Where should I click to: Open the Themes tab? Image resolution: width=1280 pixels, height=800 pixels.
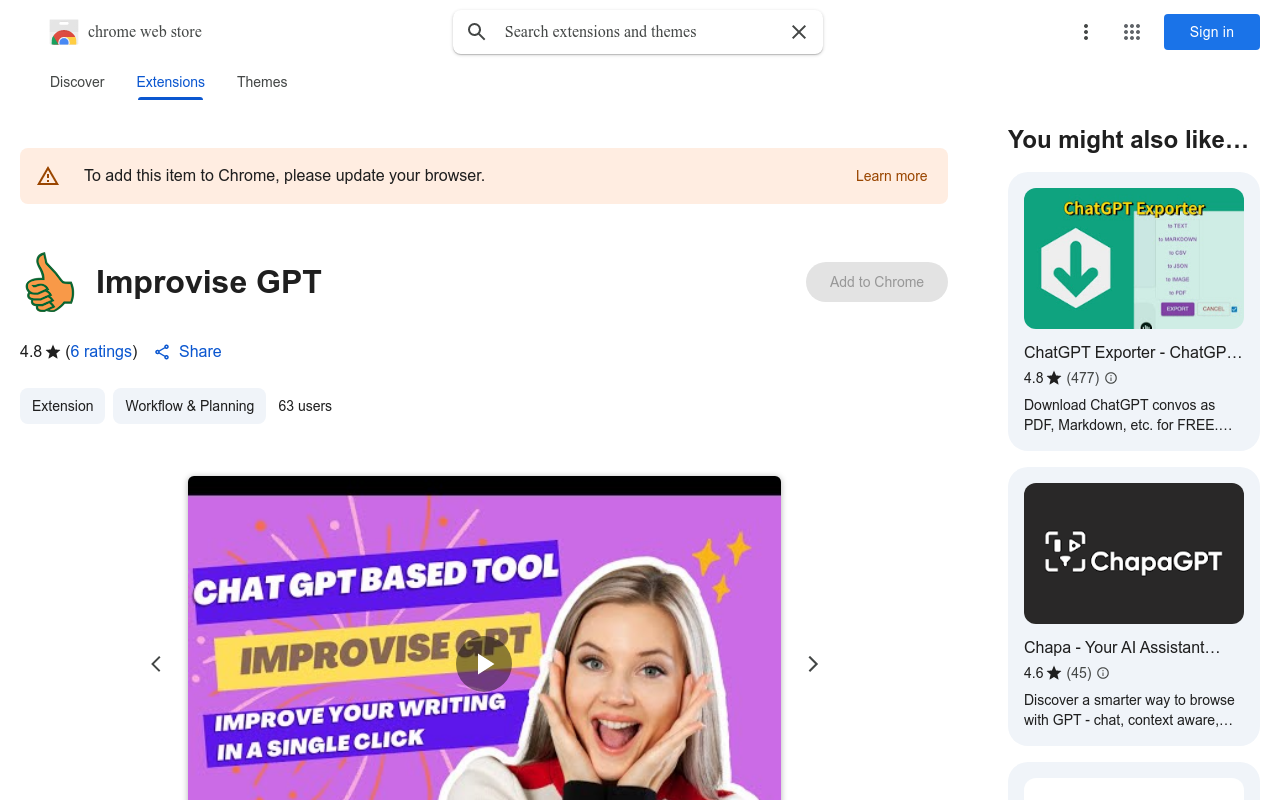[262, 82]
